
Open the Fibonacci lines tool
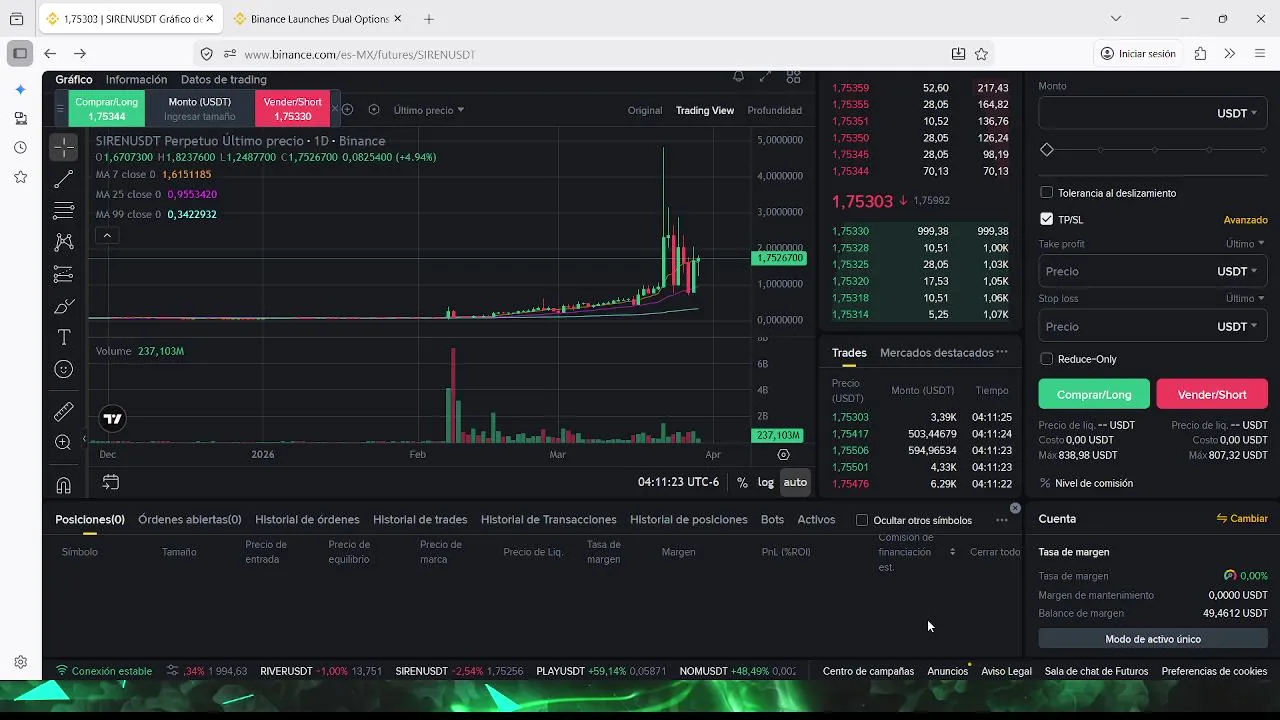point(63,210)
